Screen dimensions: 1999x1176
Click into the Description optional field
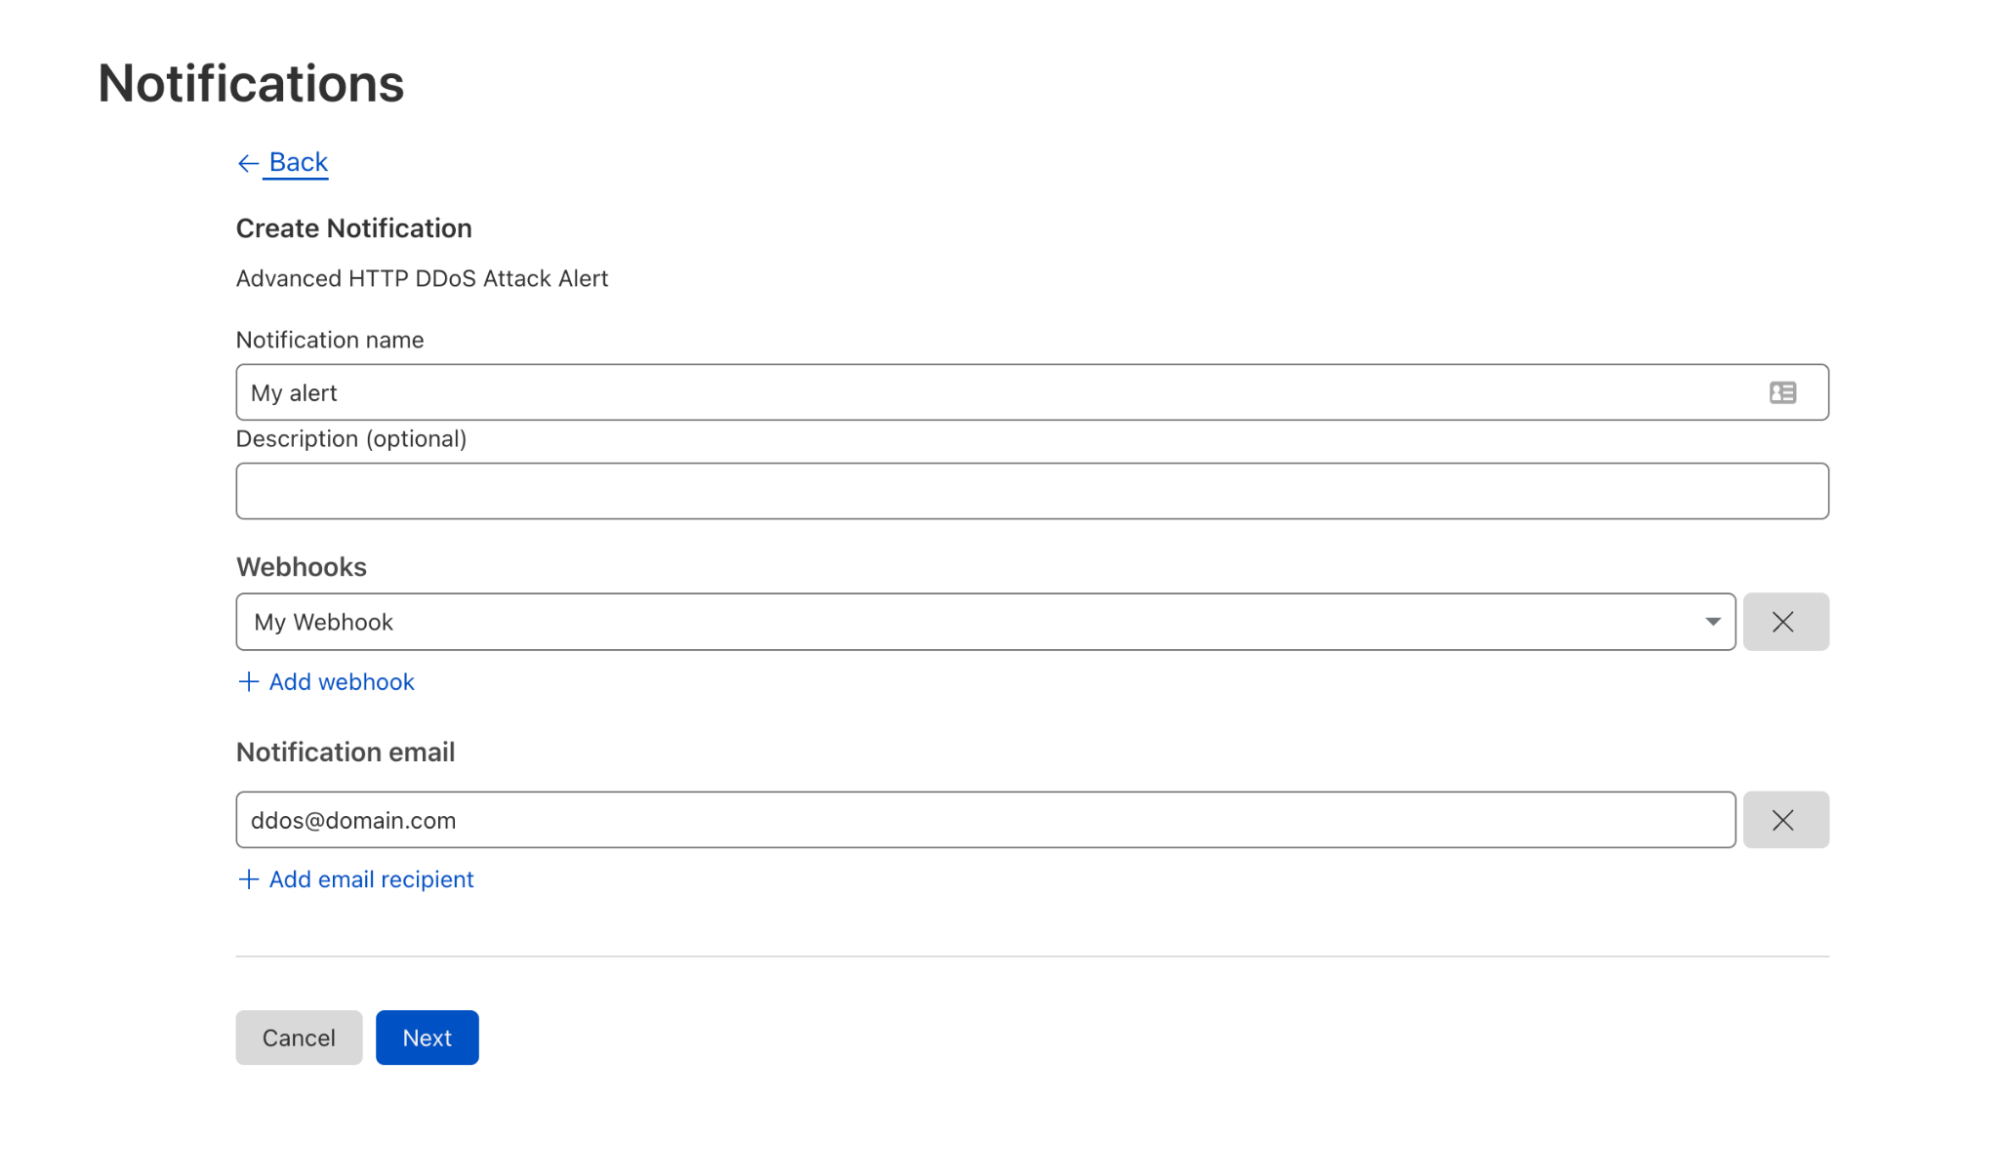[x=1031, y=491]
